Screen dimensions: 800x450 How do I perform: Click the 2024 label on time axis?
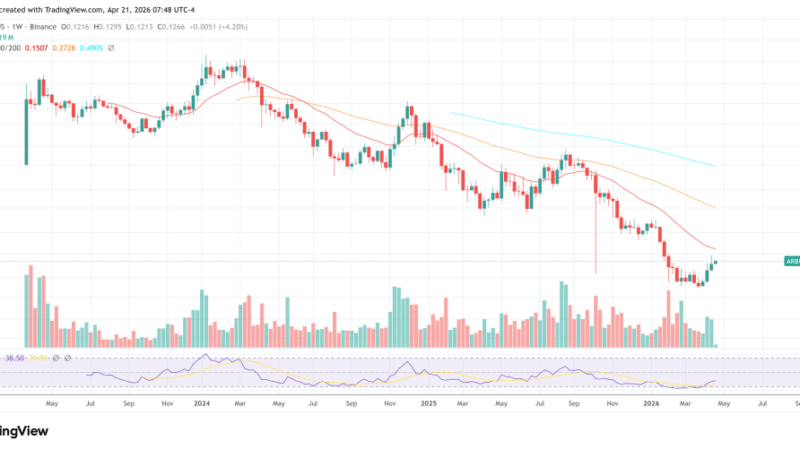[201, 403]
